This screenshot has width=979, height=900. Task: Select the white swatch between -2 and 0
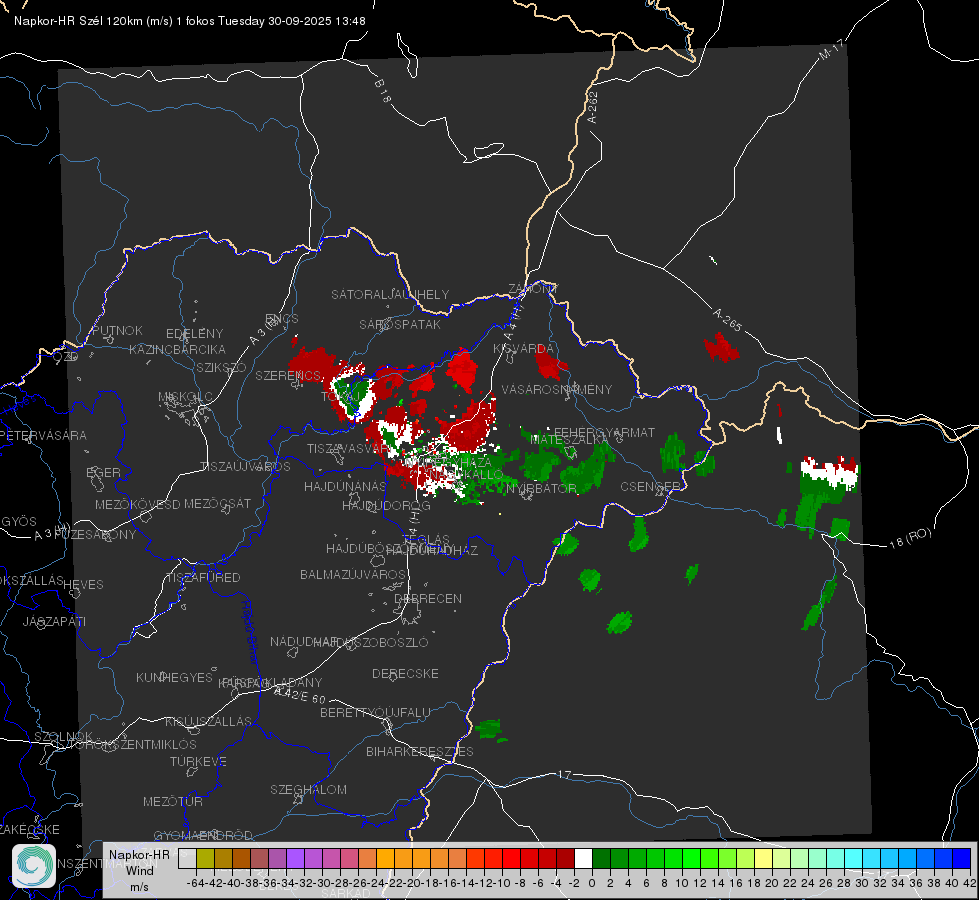(x=583, y=859)
